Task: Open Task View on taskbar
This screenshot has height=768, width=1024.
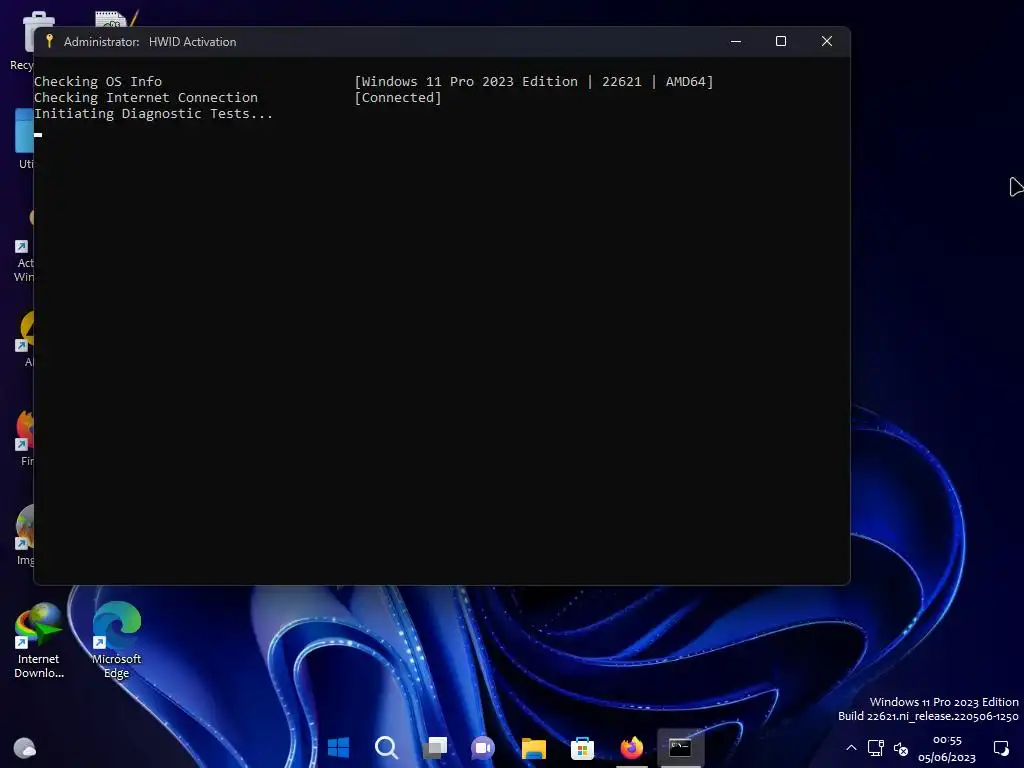Action: tap(435, 747)
